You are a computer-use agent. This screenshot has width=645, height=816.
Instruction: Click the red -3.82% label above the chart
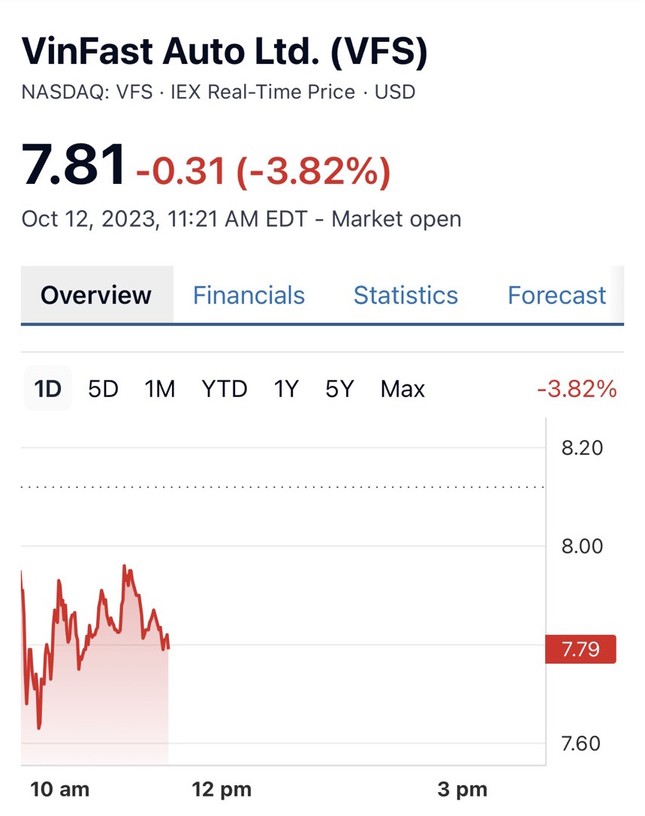[x=577, y=389]
